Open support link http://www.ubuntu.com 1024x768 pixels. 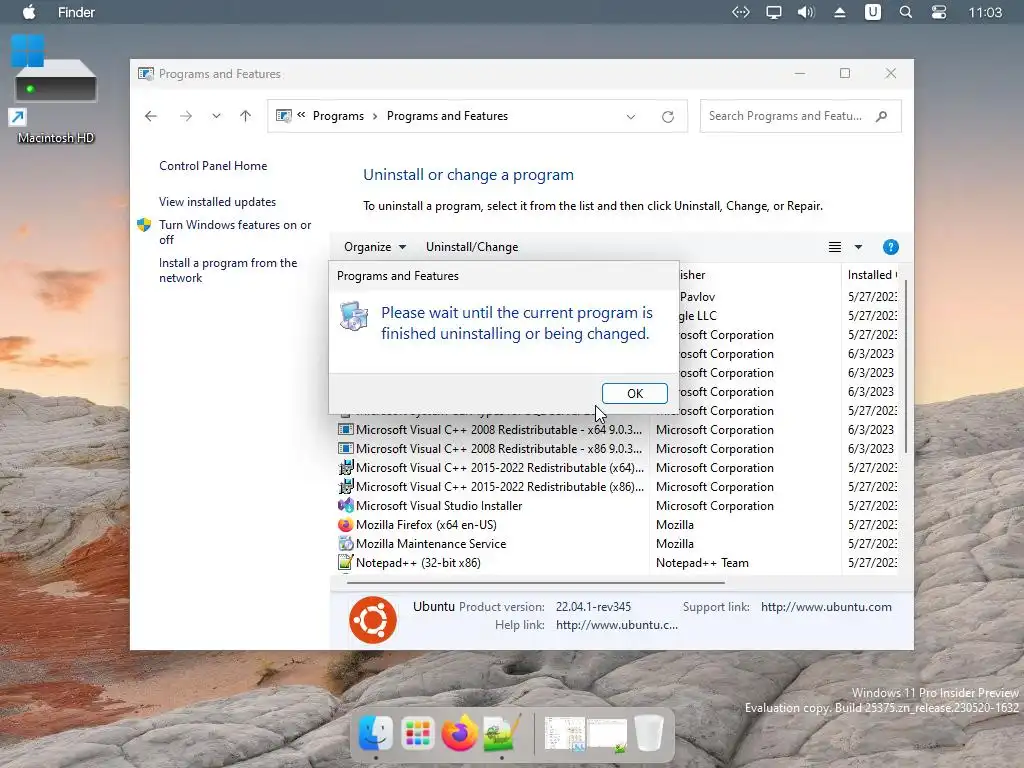tap(826, 607)
